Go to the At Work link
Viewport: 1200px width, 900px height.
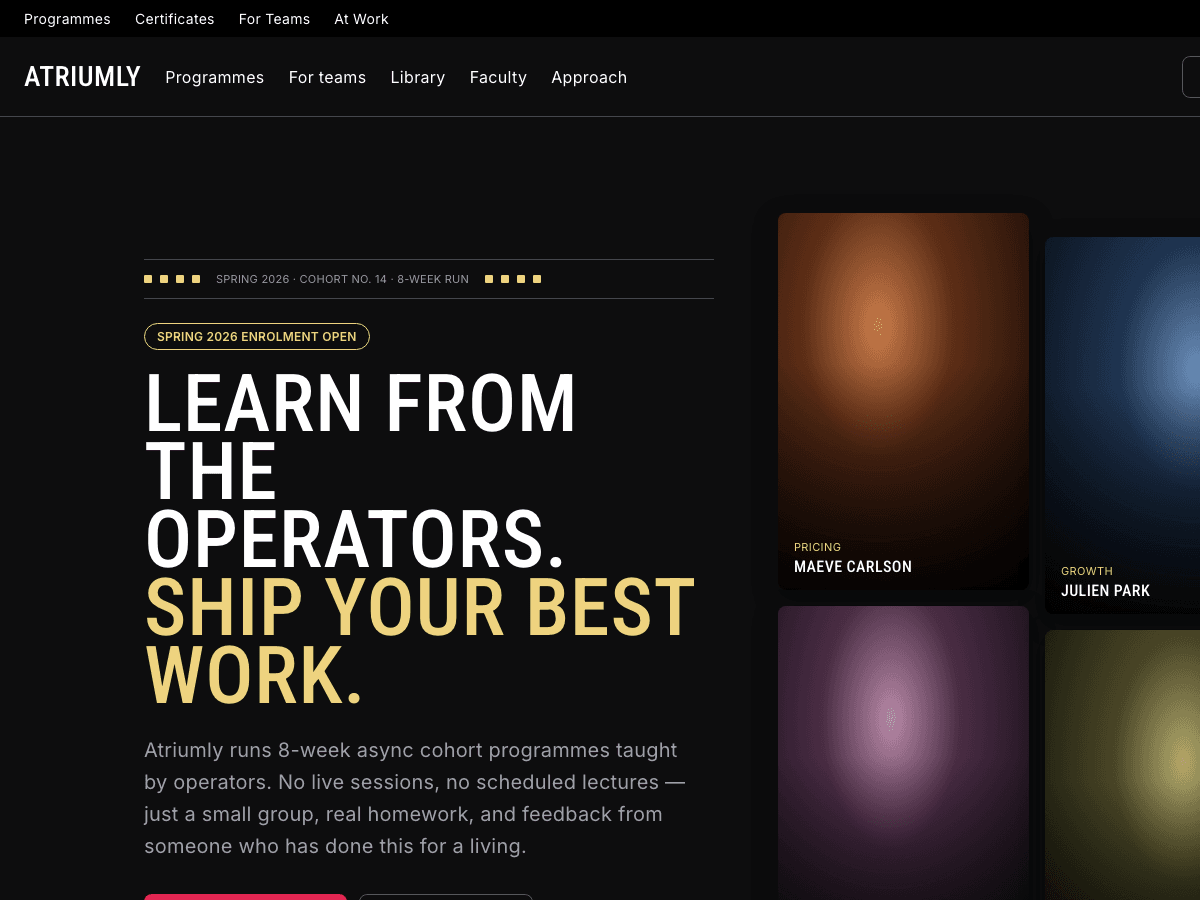pos(361,19)
